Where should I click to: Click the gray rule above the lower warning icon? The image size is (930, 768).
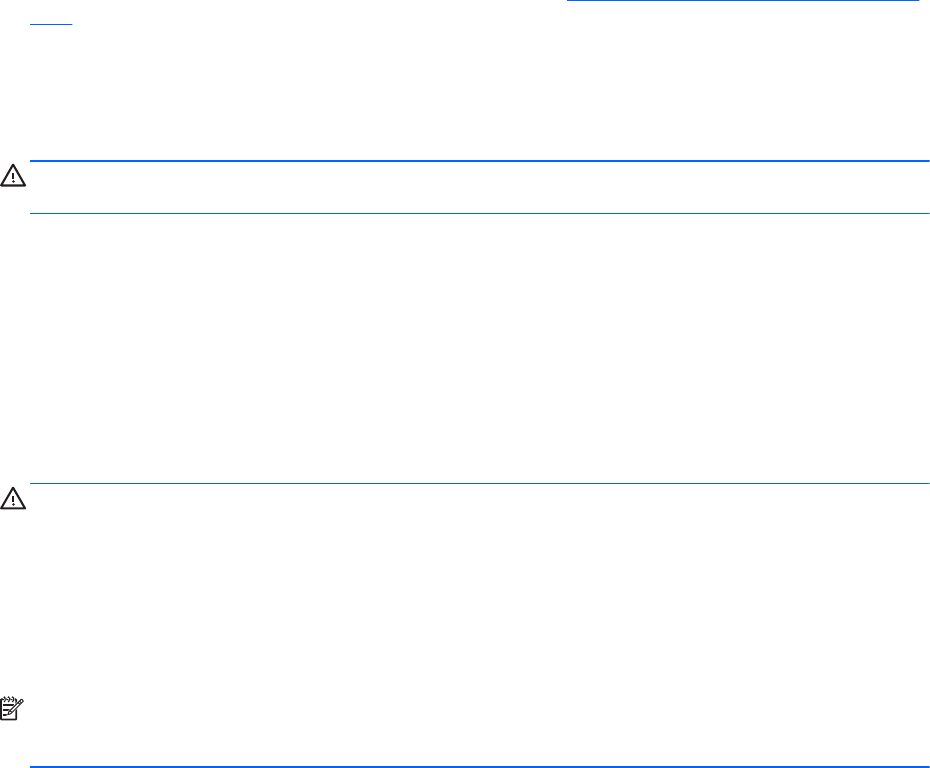480,484
